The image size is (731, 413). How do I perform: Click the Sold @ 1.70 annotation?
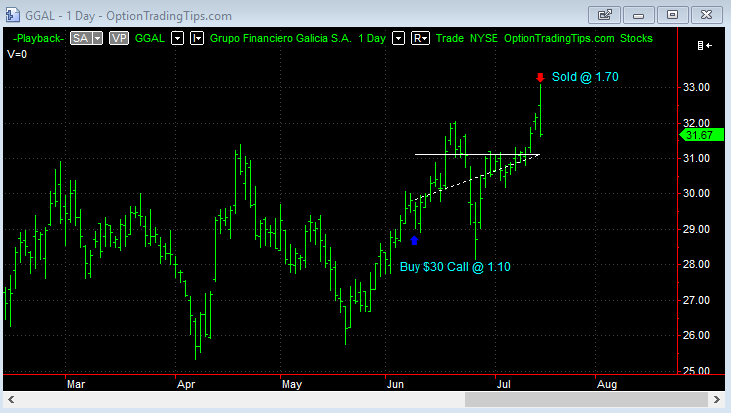tap(585, 76)
